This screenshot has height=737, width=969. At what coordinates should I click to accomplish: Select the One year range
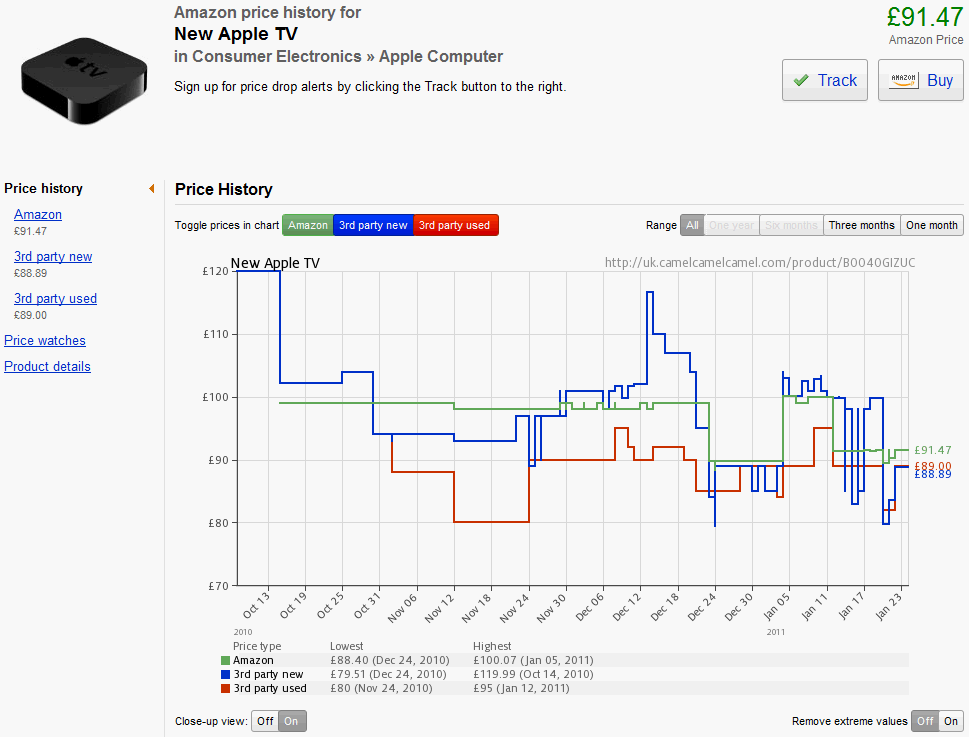[x=732, y=225]
